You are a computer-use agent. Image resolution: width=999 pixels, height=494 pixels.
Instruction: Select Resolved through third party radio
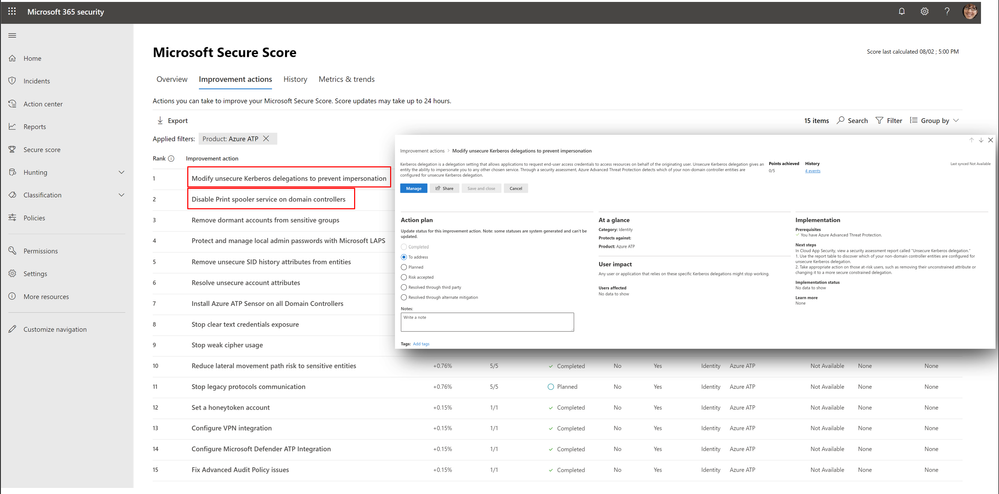click(x=404, y=287)
